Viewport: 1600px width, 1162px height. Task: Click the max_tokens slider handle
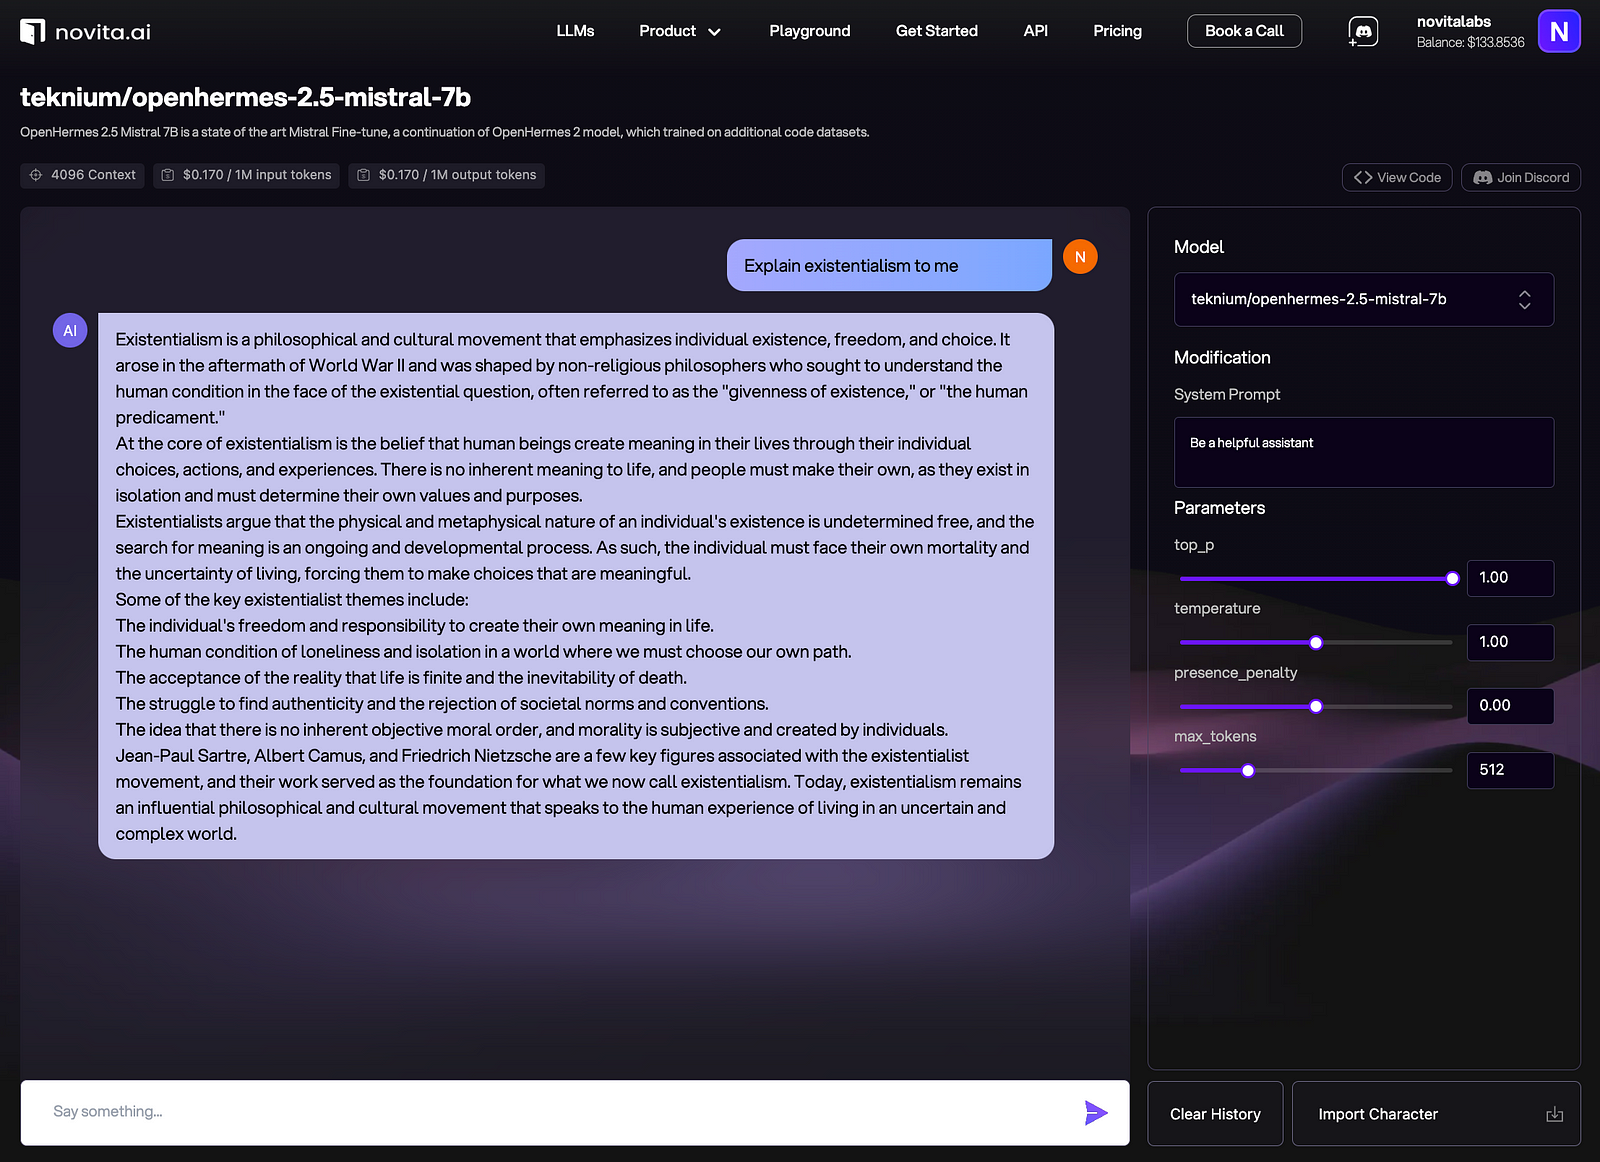1248,770
